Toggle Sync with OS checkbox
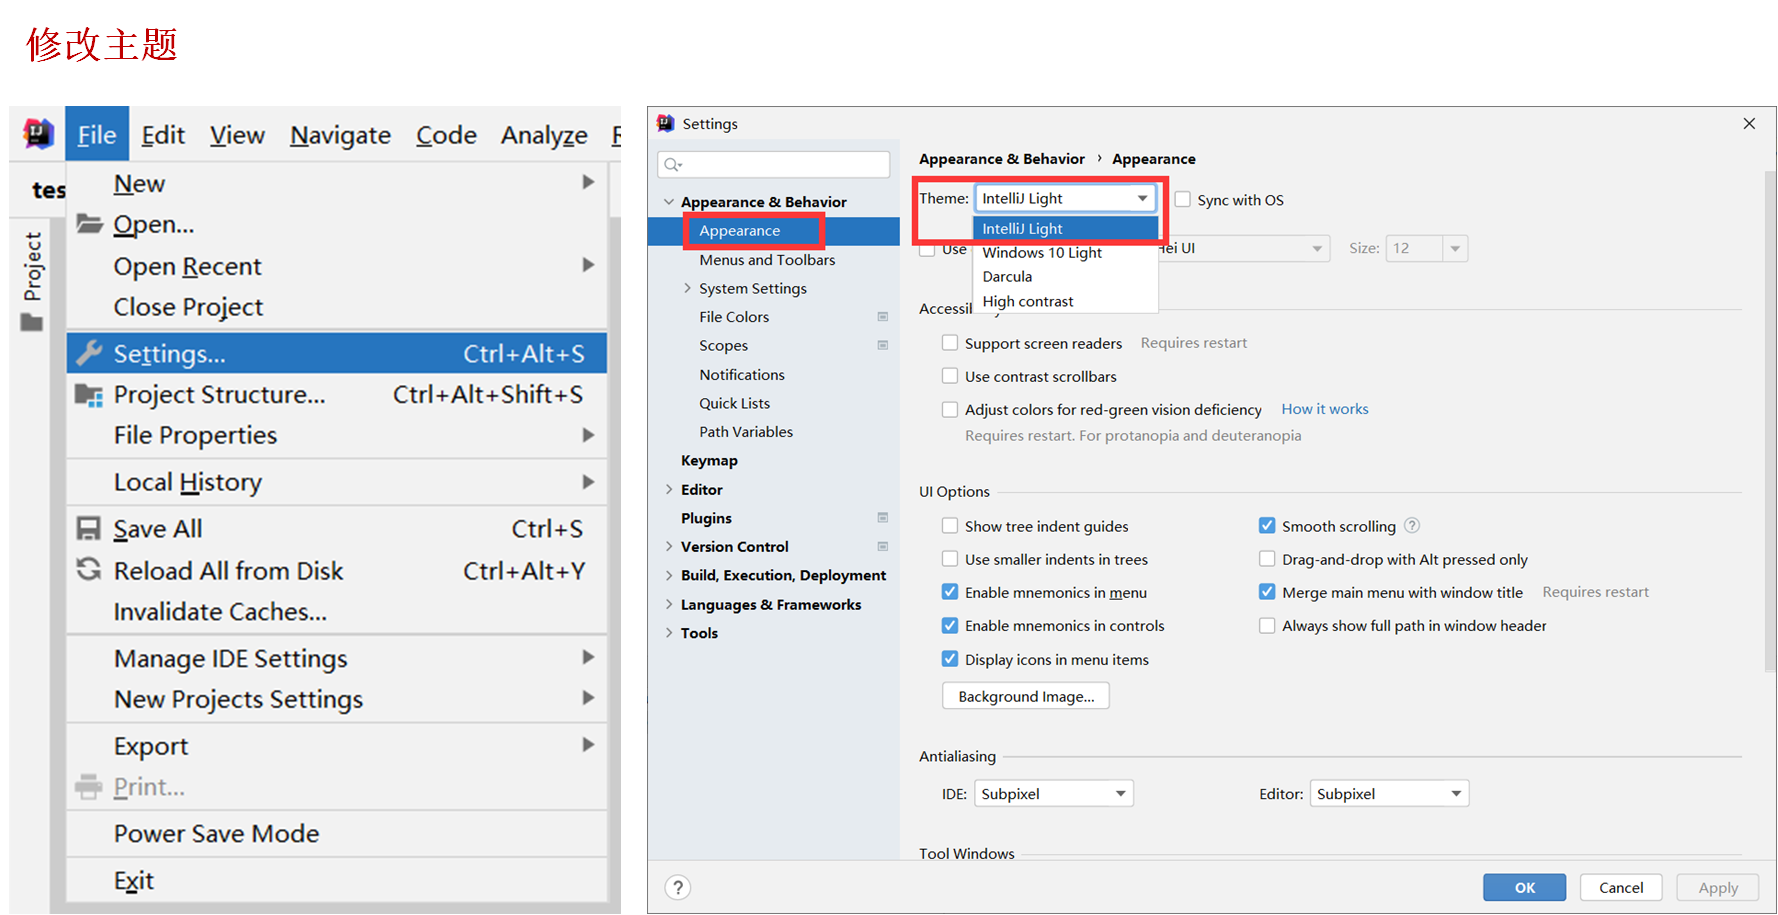The height and width of the screenshot is (915, 1778). point(1183,199)
